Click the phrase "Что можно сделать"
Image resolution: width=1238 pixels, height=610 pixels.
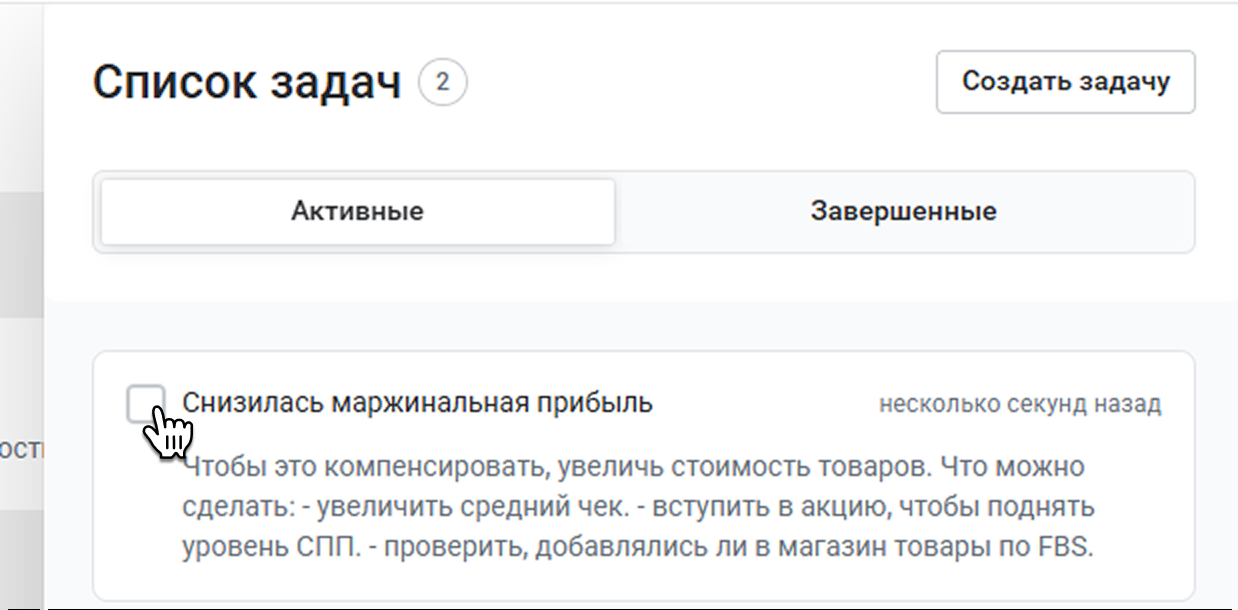pos(989,467)
